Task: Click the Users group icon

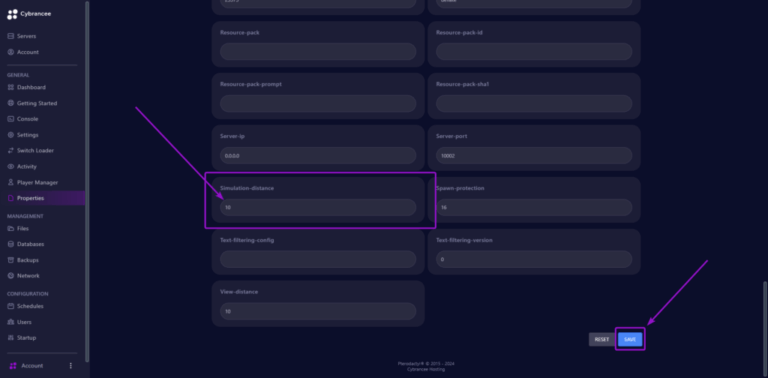Action: point(11,322)
